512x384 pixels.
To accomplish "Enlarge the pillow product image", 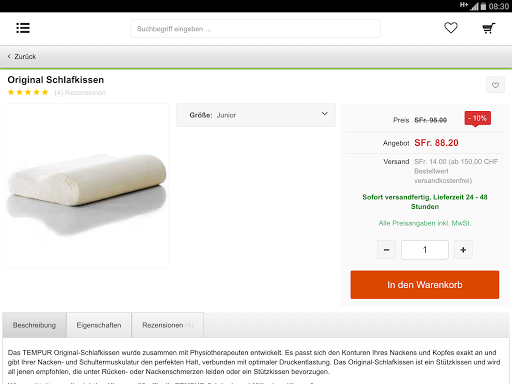I will [x=87, y=185].
